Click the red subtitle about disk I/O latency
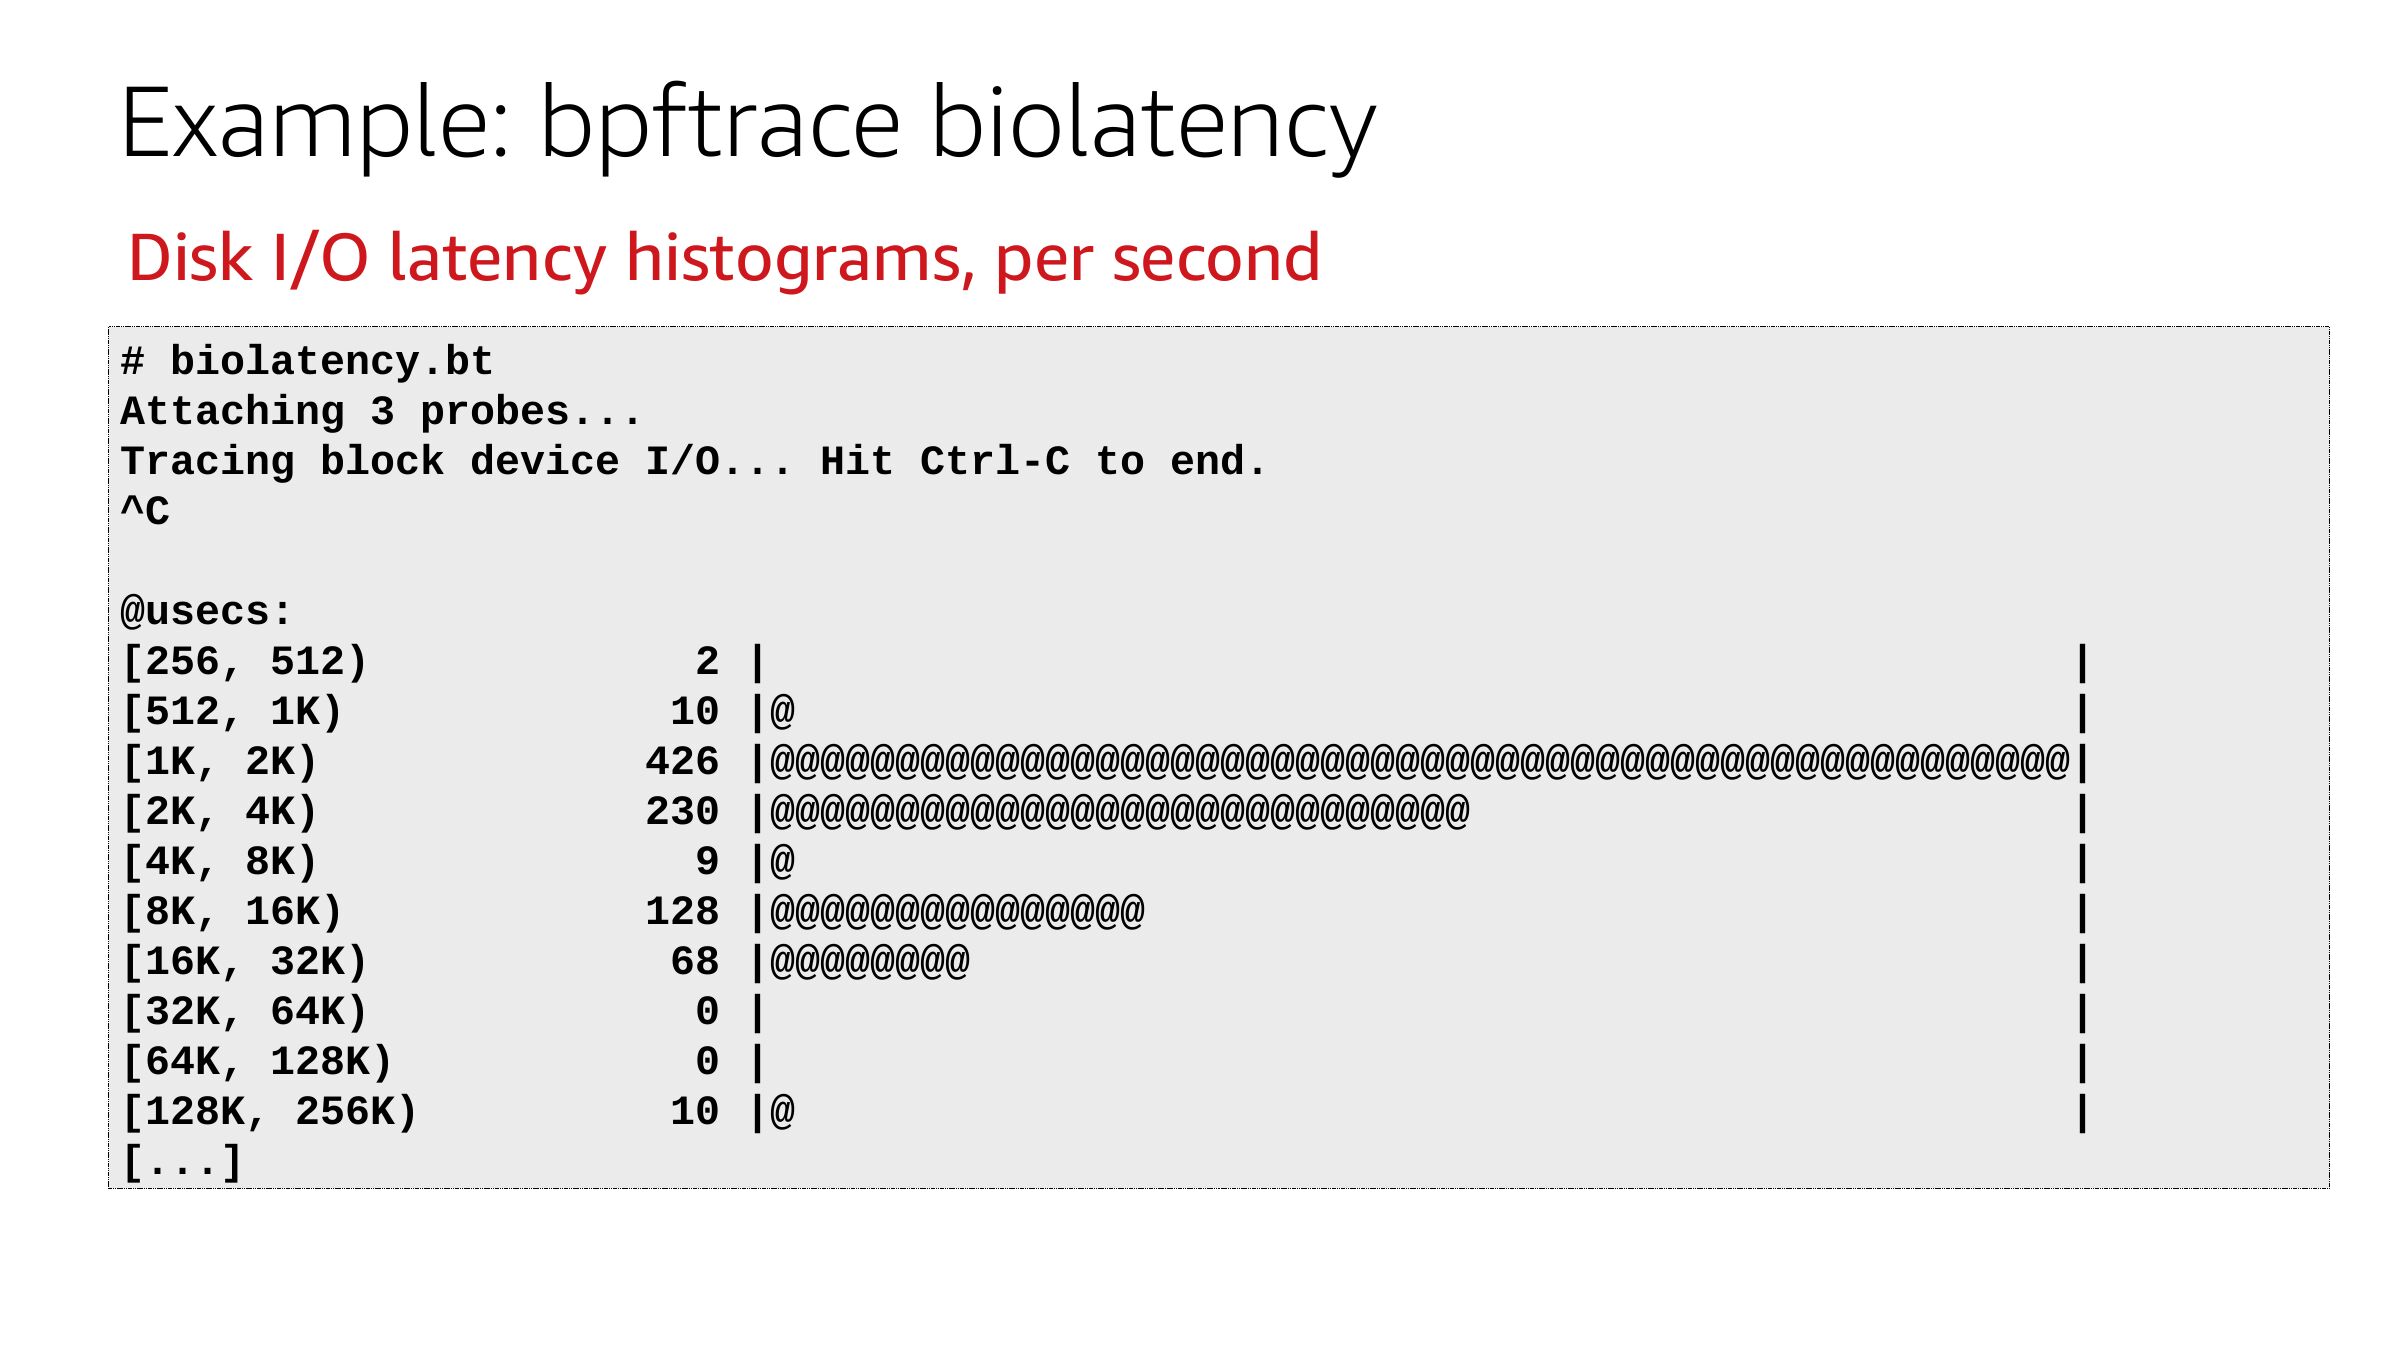Screen dimensions: 2400x1350 pos(724,258)
